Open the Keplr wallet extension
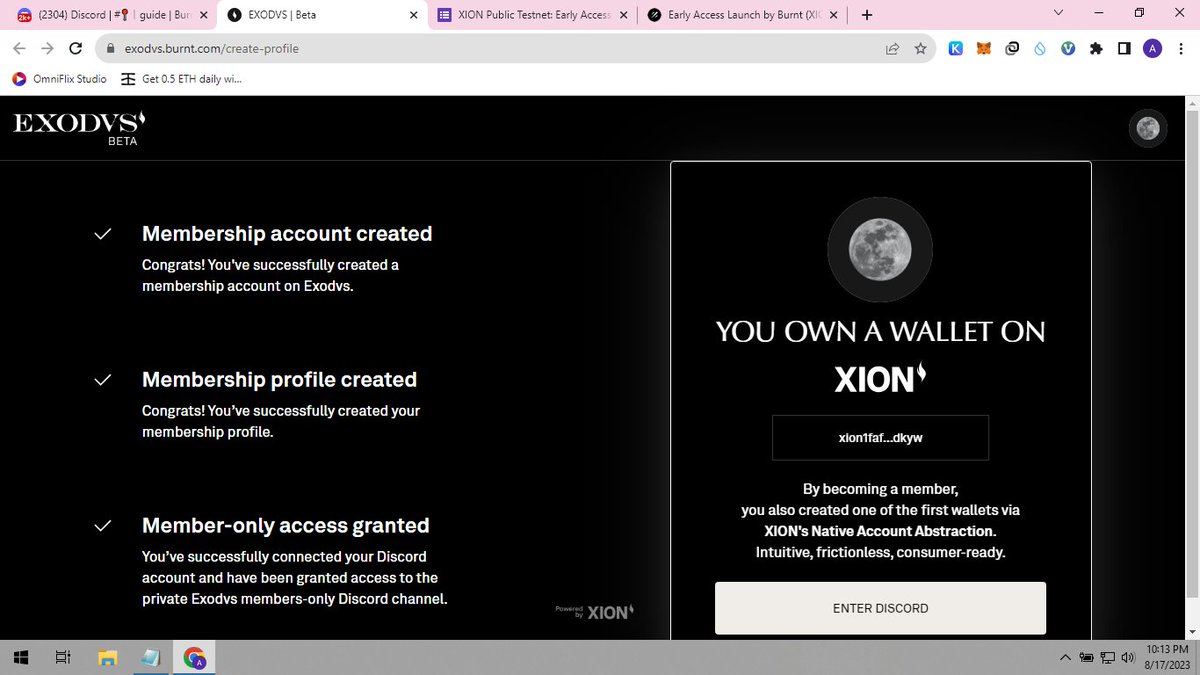Viewport: 1200px width, 675px height. tap(955, 48)
